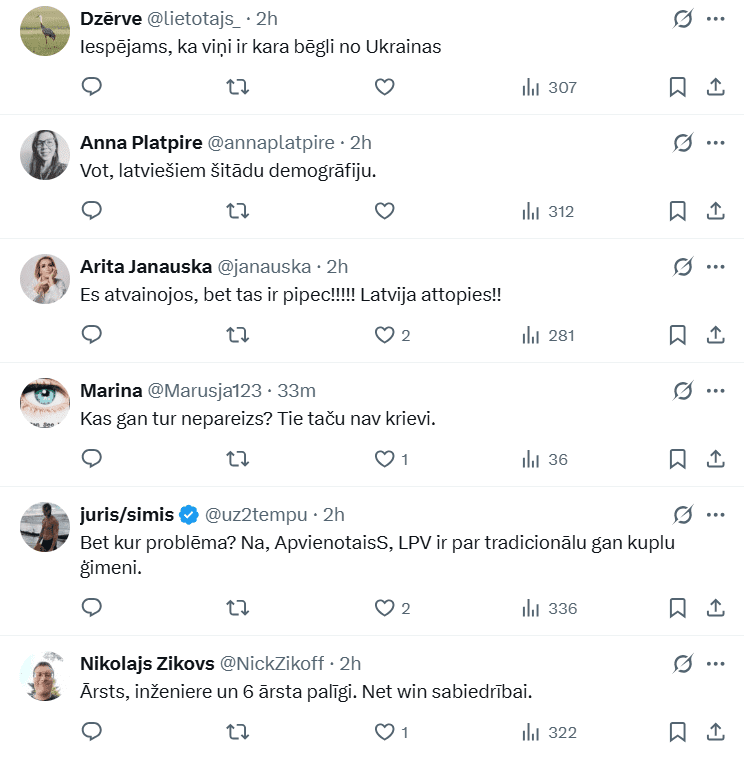744x759 pixels.
Task: Bookmark Nikolajs Zikovs' tweet
Action: pyautogui.click(x=677, y=732)
